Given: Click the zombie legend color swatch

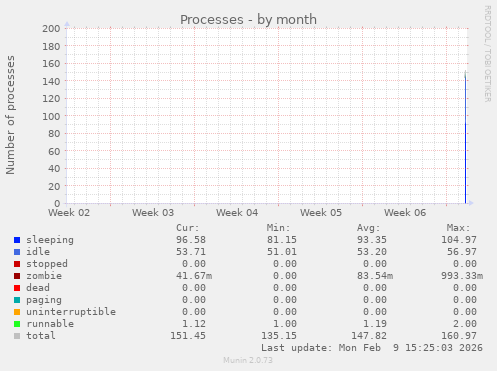Looking at the screenshot, I should (17, 276).
